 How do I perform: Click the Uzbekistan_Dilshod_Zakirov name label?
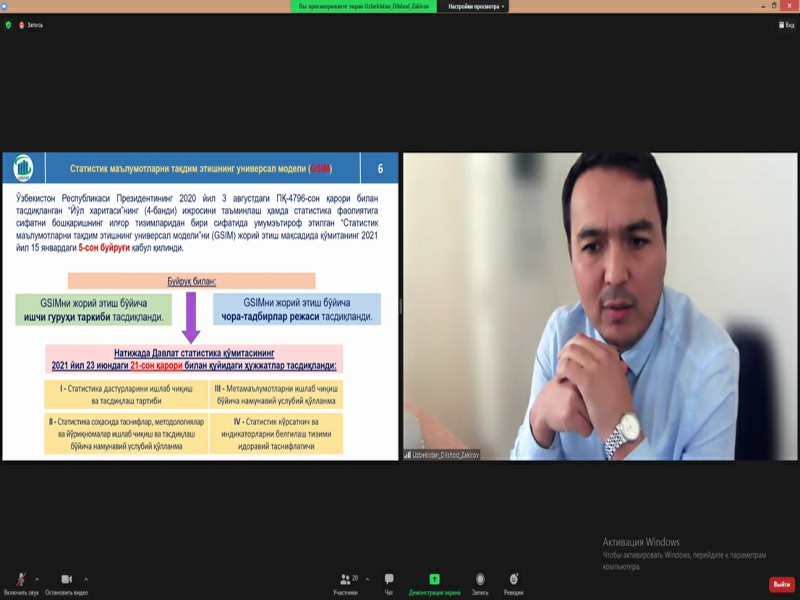point(442,454)
